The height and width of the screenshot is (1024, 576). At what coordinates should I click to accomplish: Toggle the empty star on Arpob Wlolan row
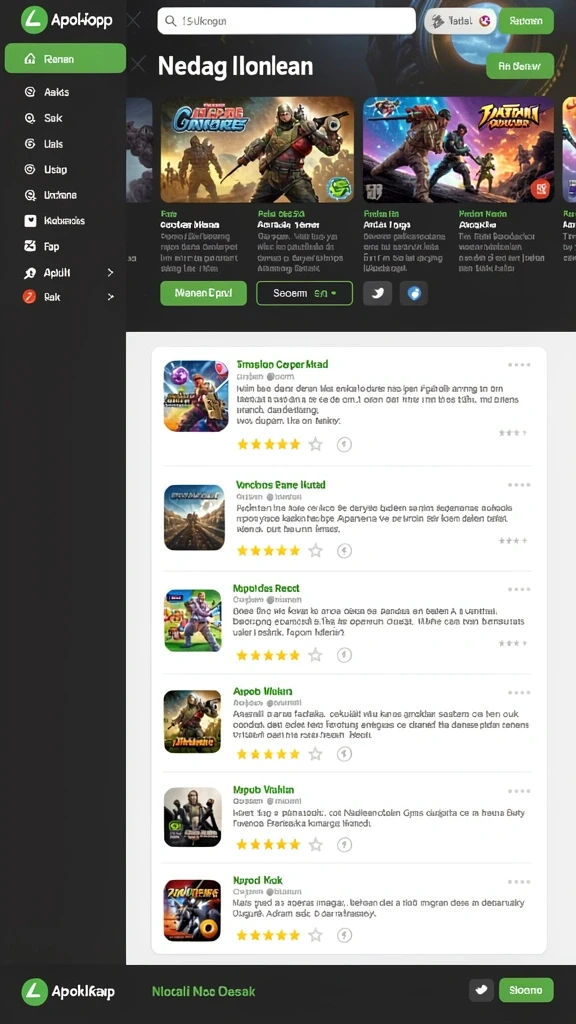pos(315,754)
